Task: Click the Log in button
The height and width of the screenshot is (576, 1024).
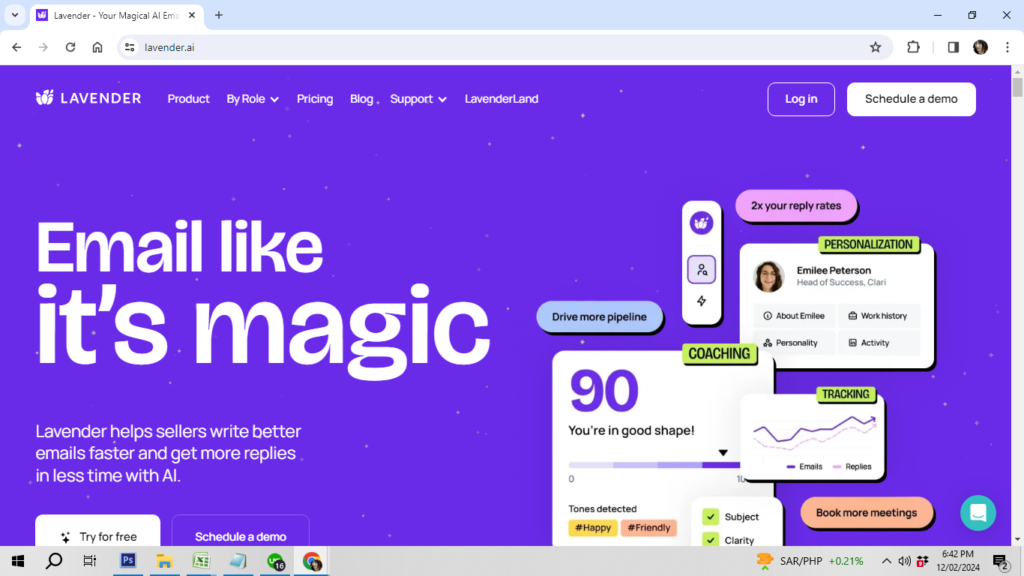Action: (x=801, y=99)
